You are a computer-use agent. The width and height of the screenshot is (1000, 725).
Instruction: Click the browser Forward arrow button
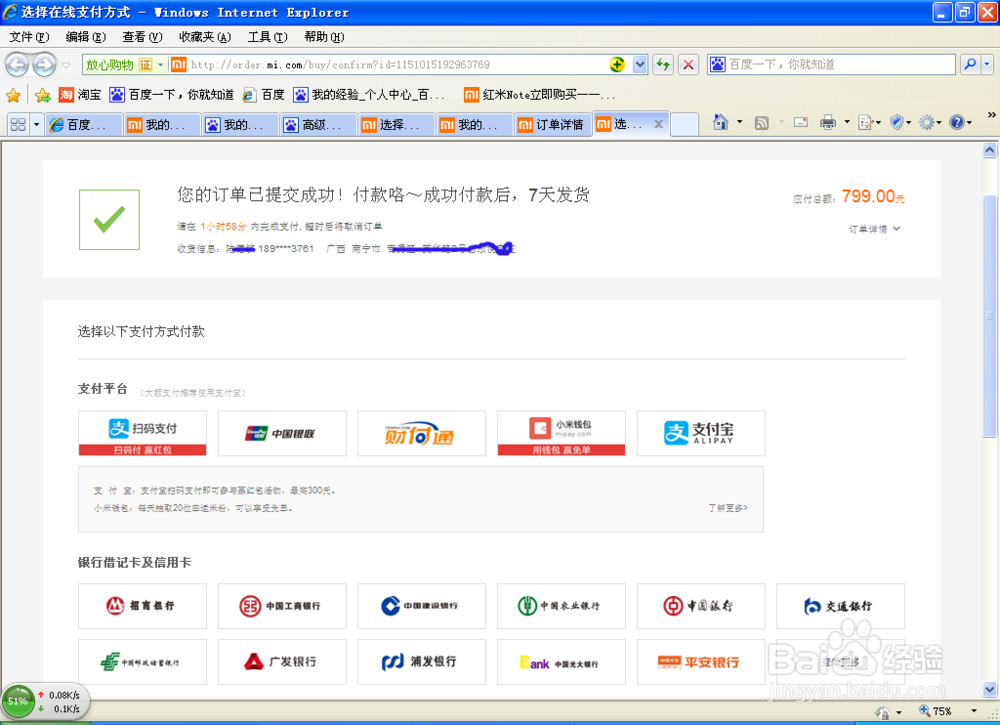44,64
